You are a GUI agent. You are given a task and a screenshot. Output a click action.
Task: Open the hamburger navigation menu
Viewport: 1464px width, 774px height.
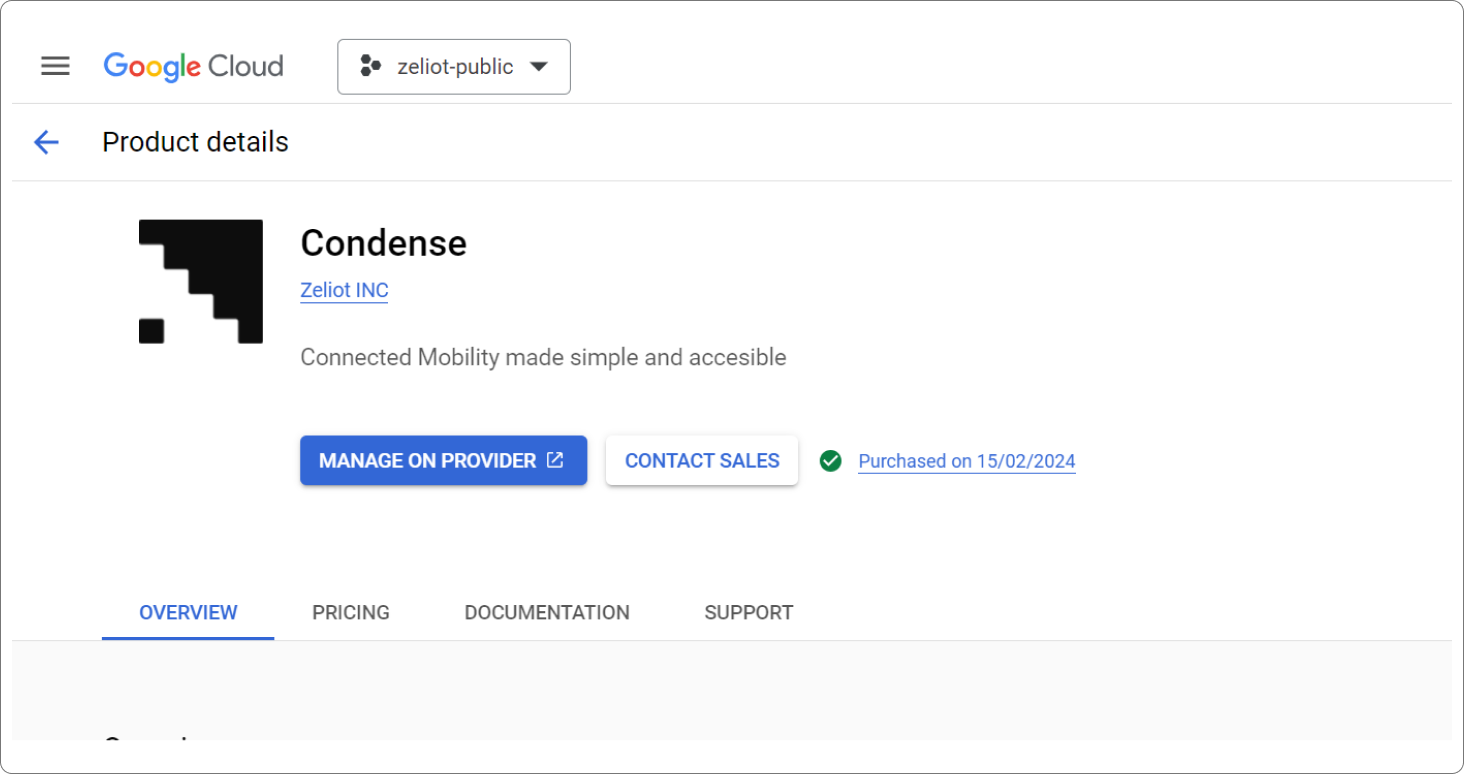(x=55, y=66)
